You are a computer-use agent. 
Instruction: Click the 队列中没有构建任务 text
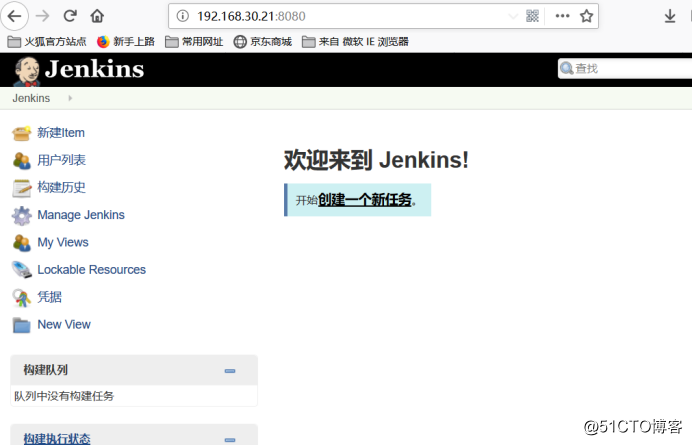click(64, 396)
